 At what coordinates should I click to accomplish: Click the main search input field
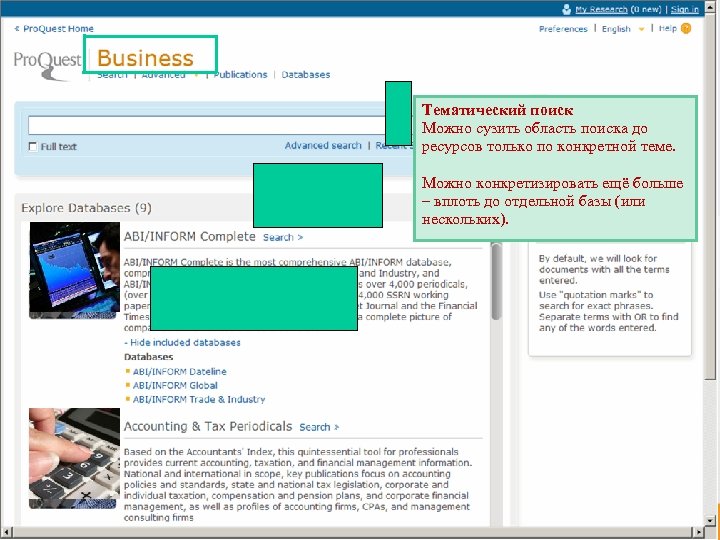point(207,125)
